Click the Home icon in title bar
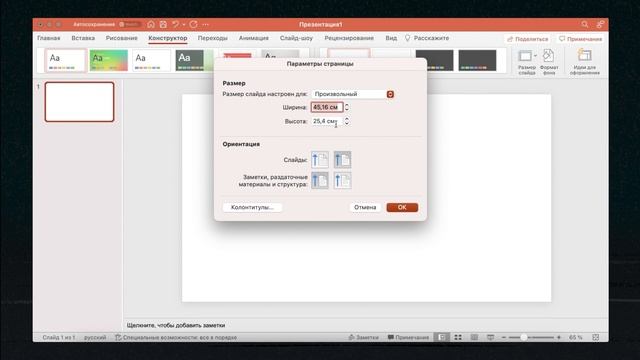The height and width of the screenshot is (360, 640). point(151,24)
